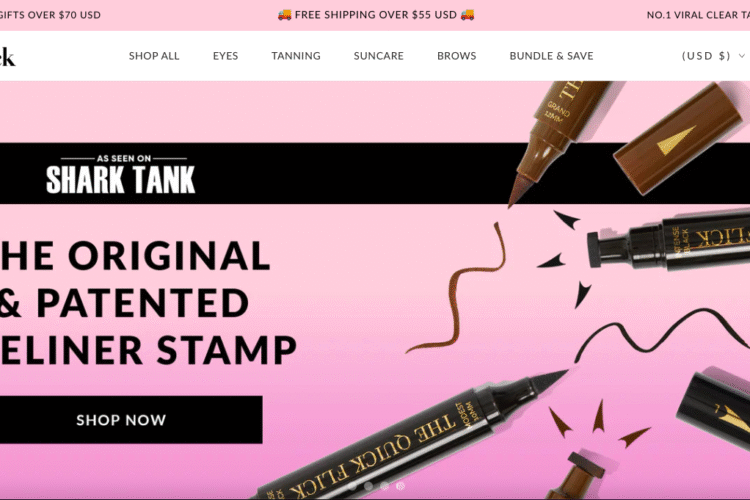Go to the EYES category

point(225,56)
